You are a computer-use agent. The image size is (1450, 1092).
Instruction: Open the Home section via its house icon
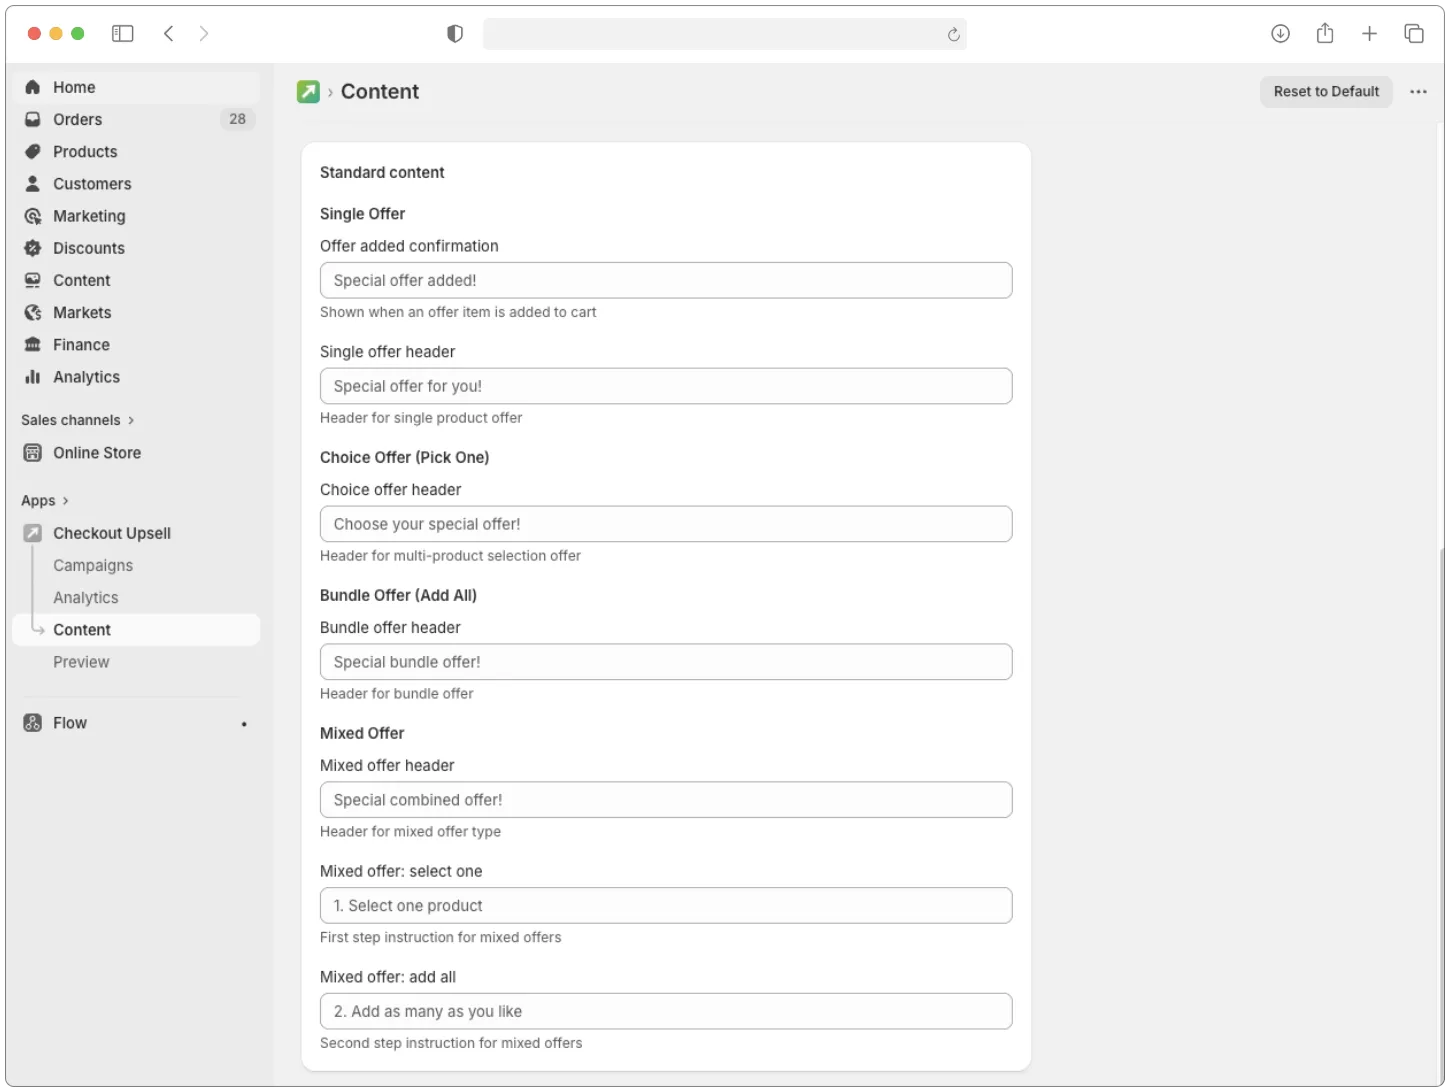(32, 87)
